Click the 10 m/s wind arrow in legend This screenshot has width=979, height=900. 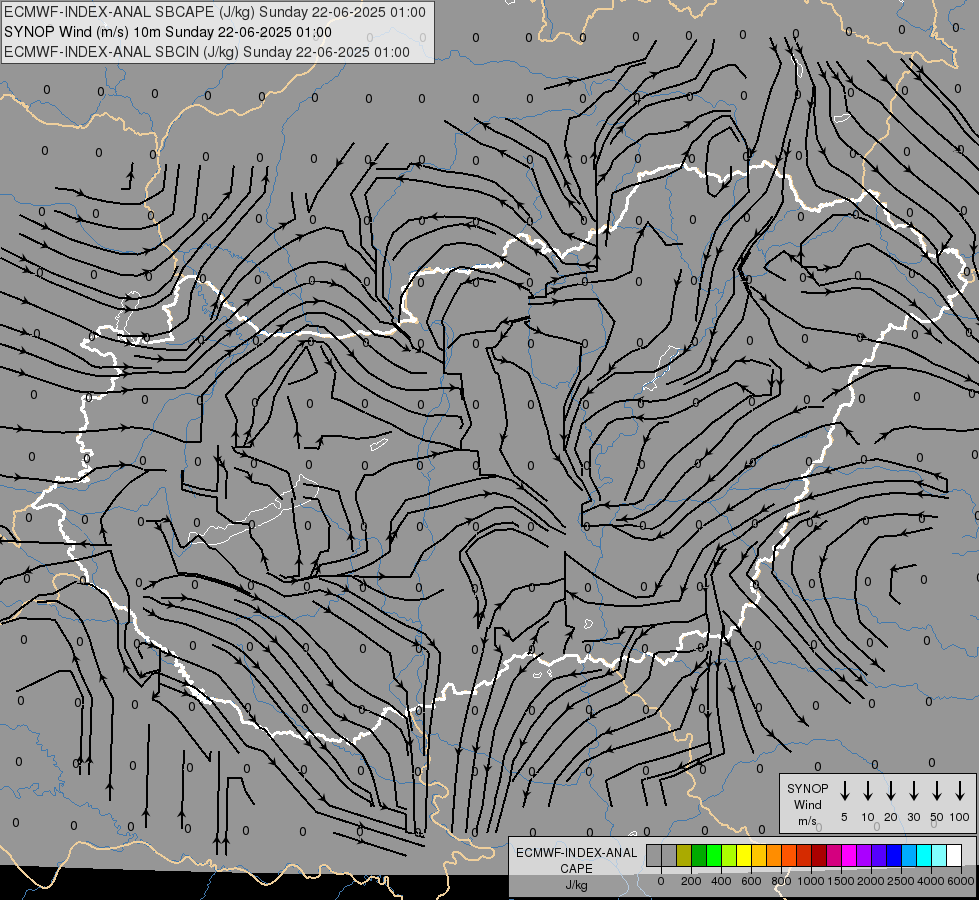867,790
